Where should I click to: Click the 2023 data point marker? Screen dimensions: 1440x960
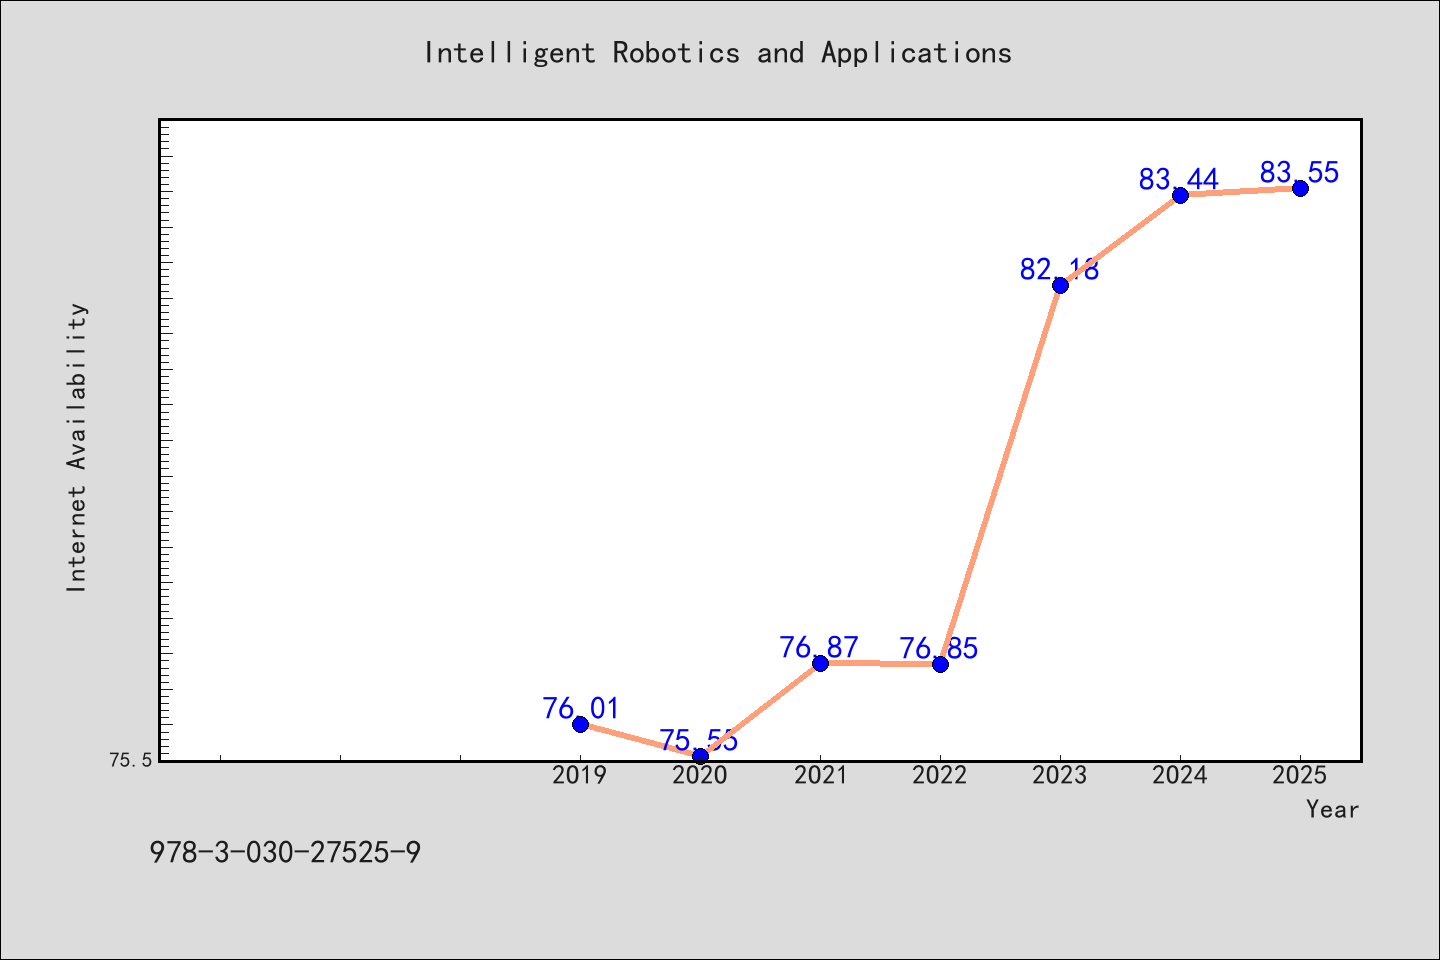(1060, 285)
